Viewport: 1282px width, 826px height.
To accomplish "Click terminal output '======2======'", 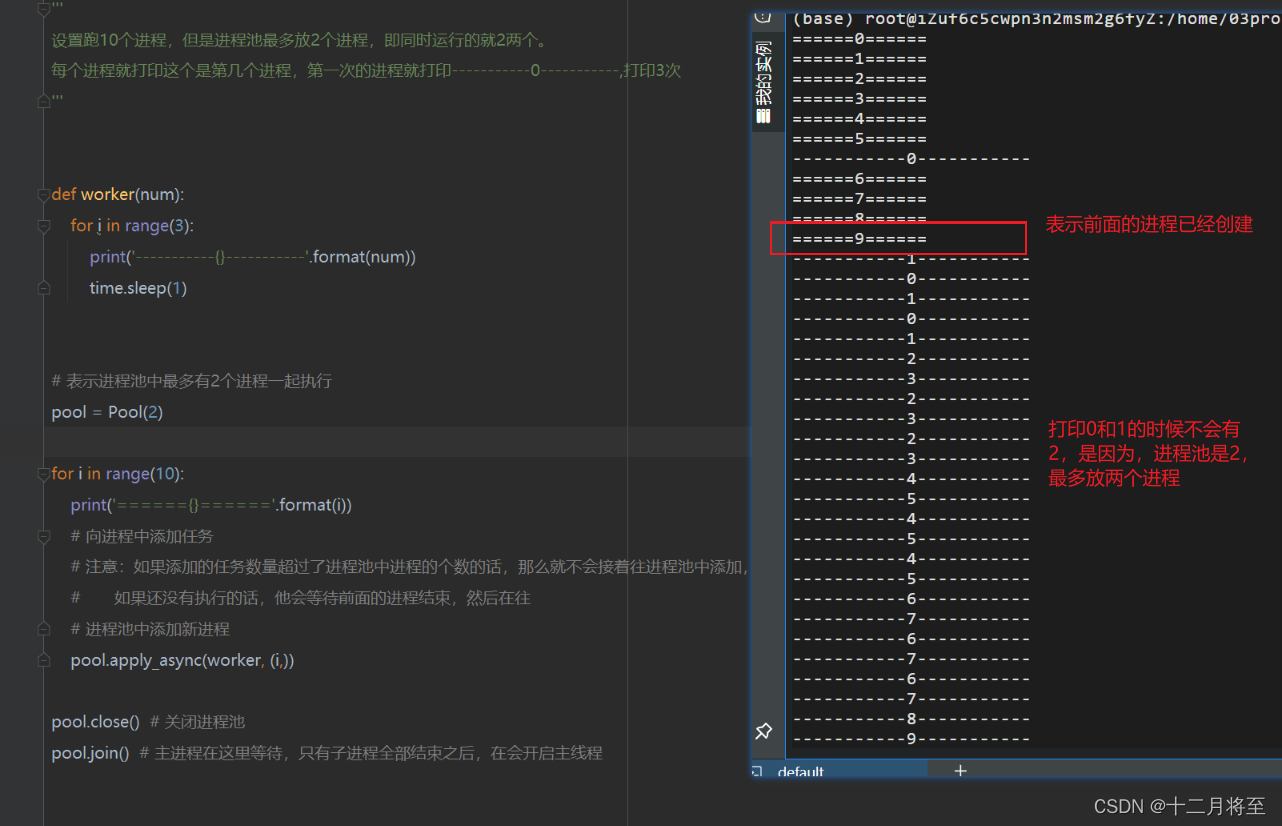I will click(860, 79).
